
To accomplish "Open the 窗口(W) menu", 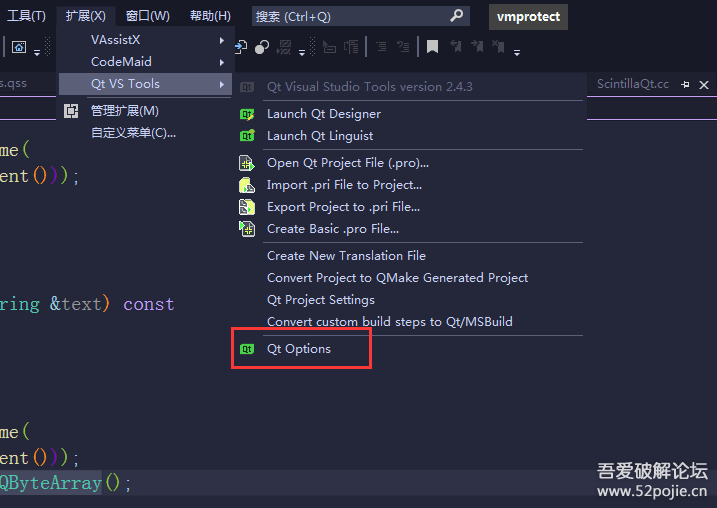I will pyautogui.click(x=147, y=16).
